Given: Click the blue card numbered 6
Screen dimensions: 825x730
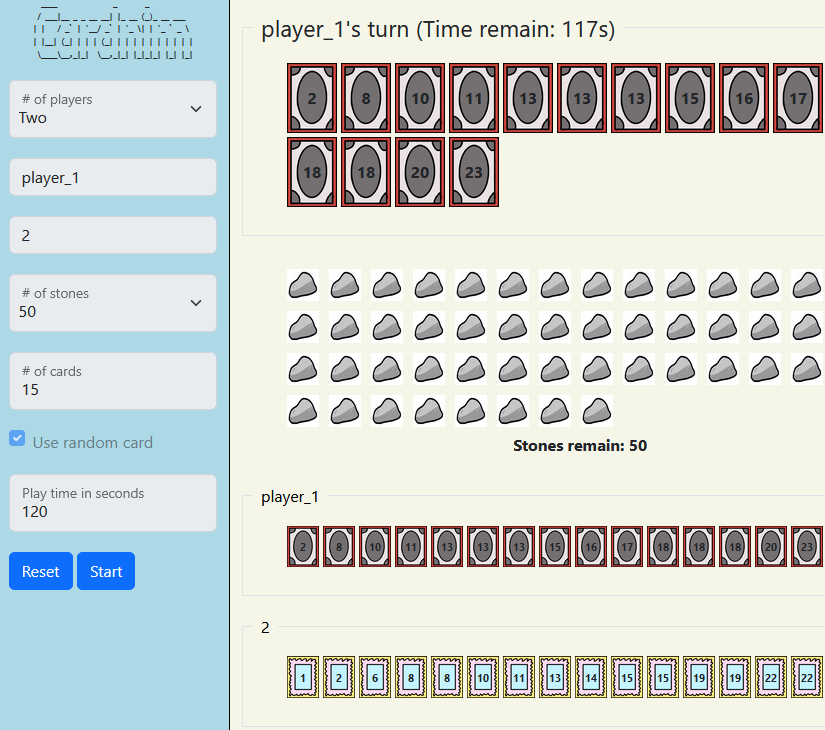Looking at the screenshot, I should [375, 677].
